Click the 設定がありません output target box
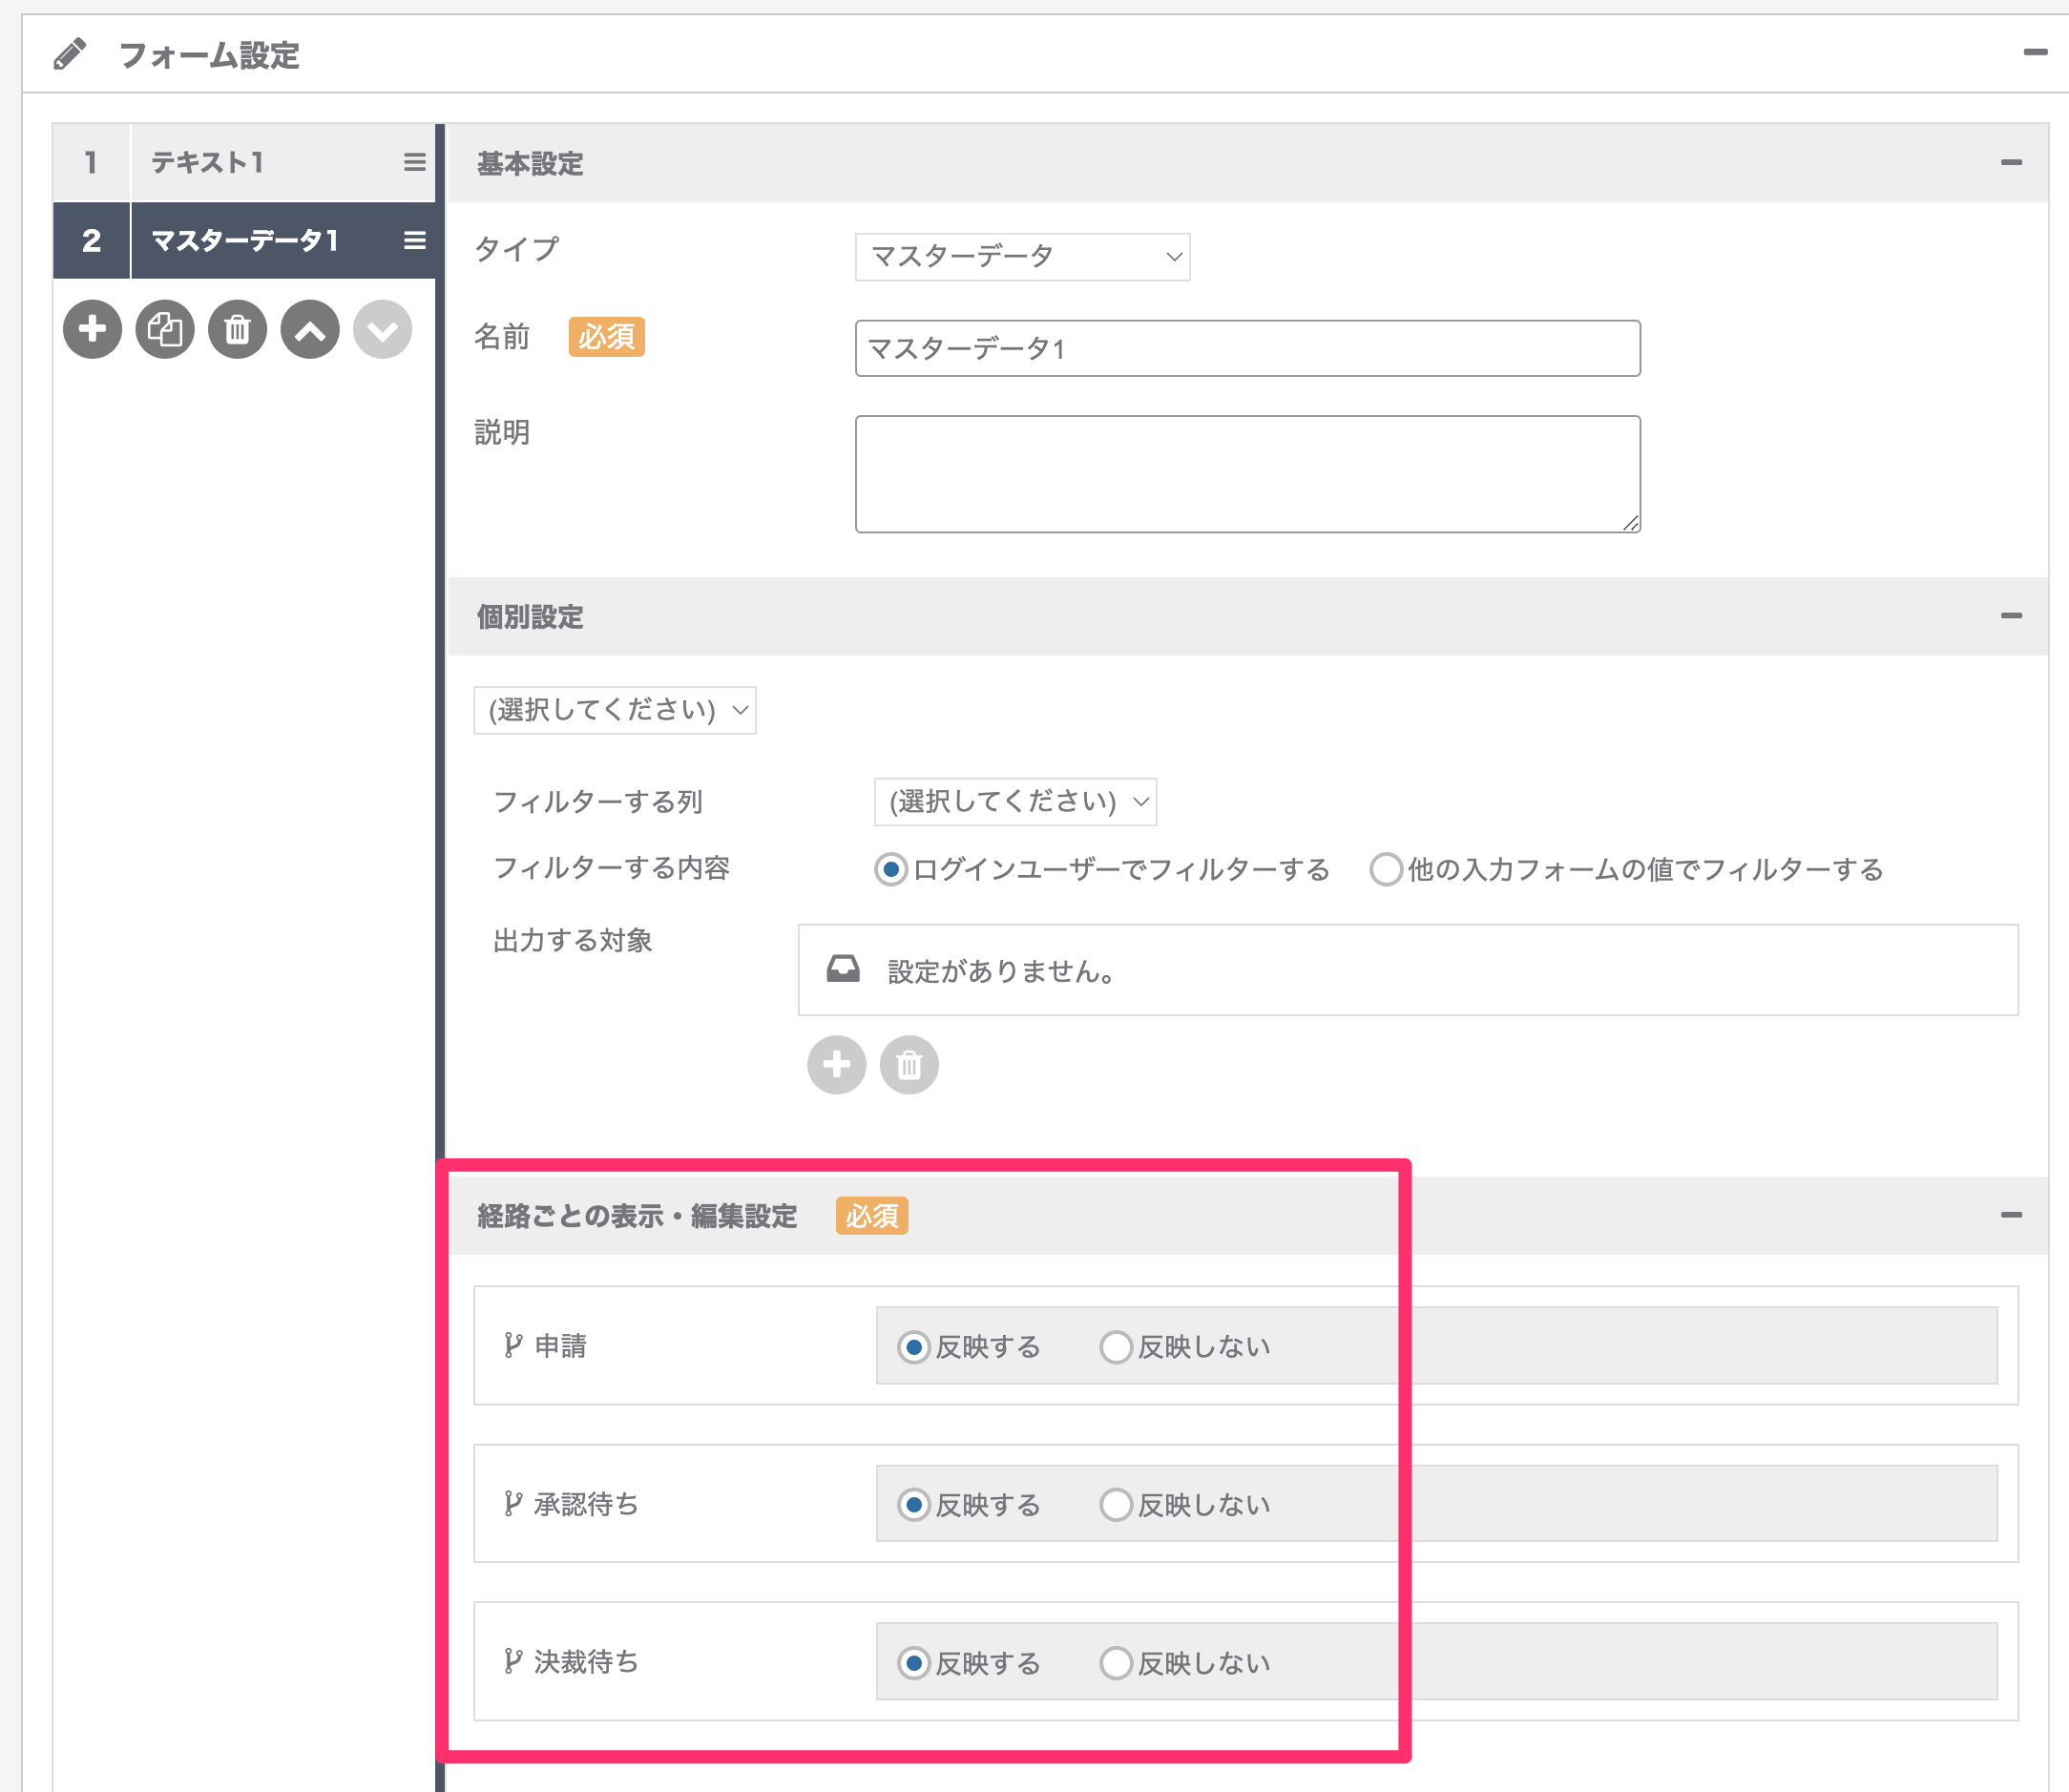2069x1792 pixels. click(1408, 970)
